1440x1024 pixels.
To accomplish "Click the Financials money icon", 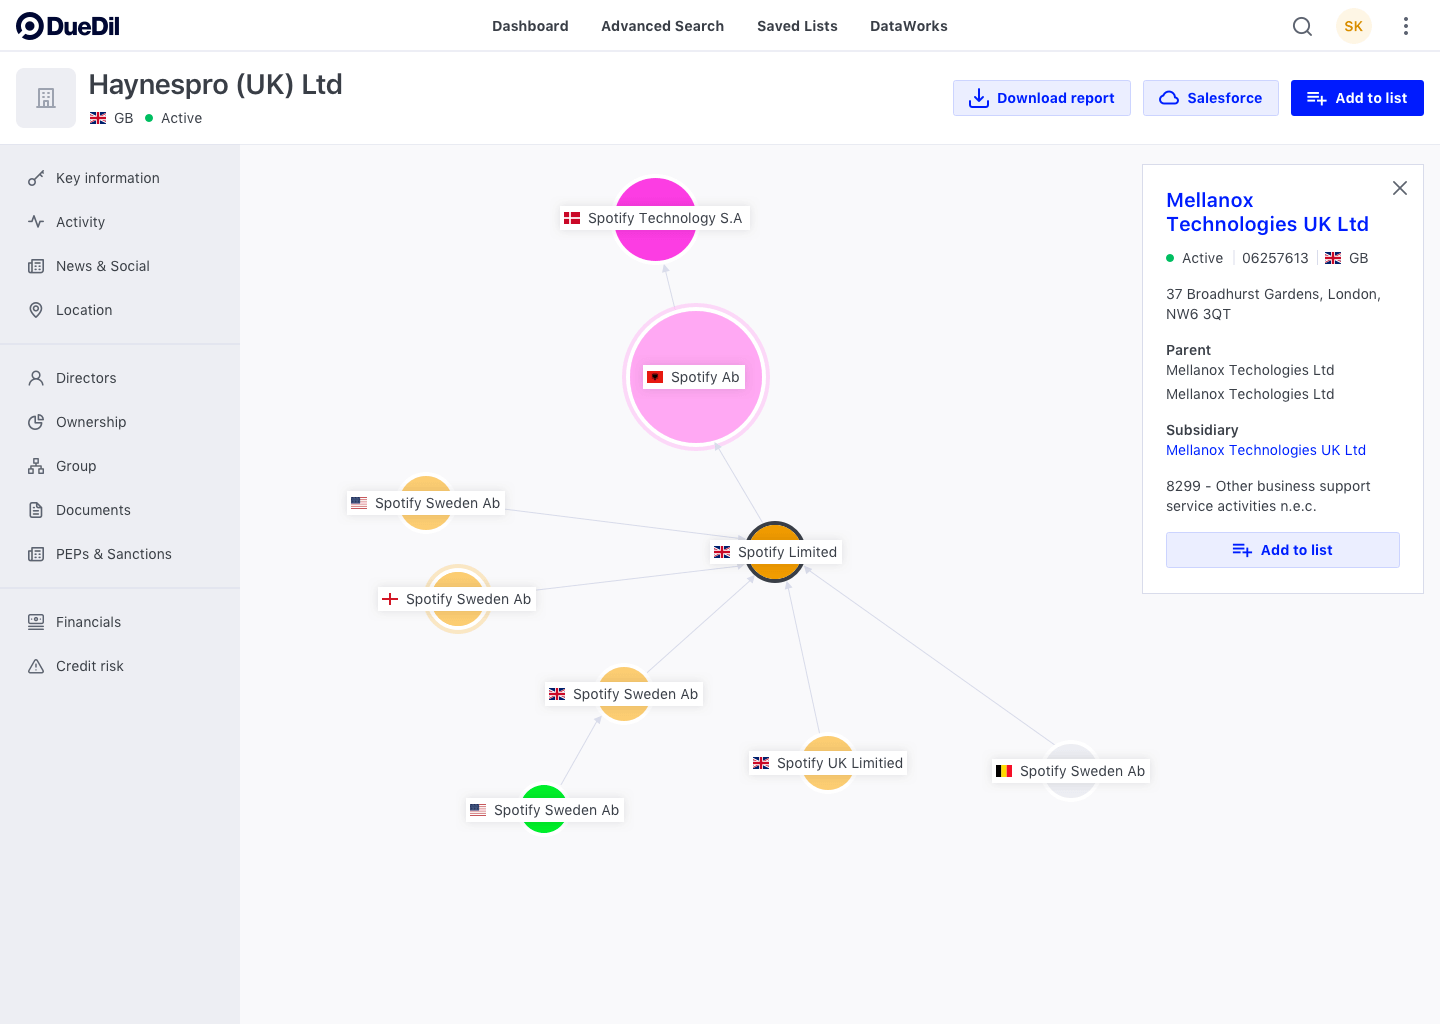I will pos(36,622).
